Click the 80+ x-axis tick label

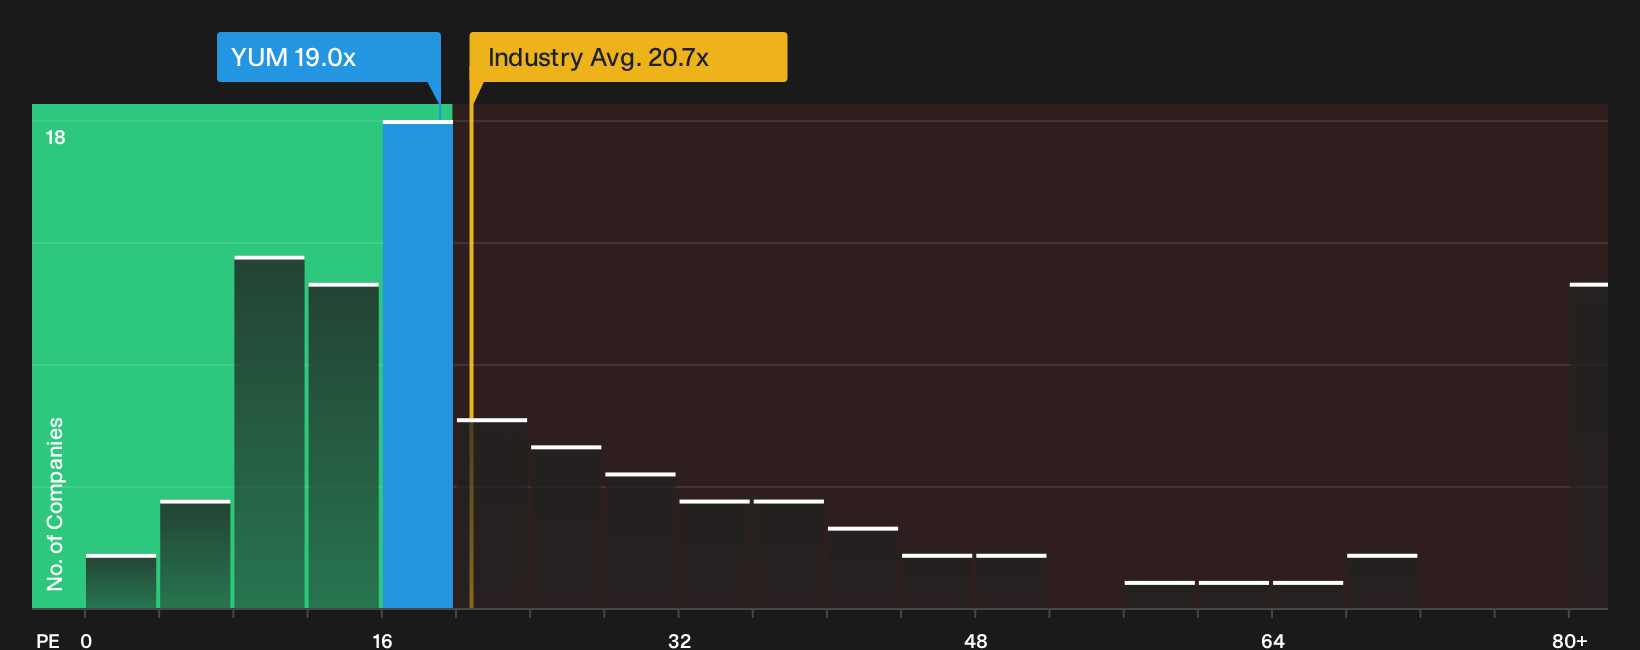tap(1570, 640)
